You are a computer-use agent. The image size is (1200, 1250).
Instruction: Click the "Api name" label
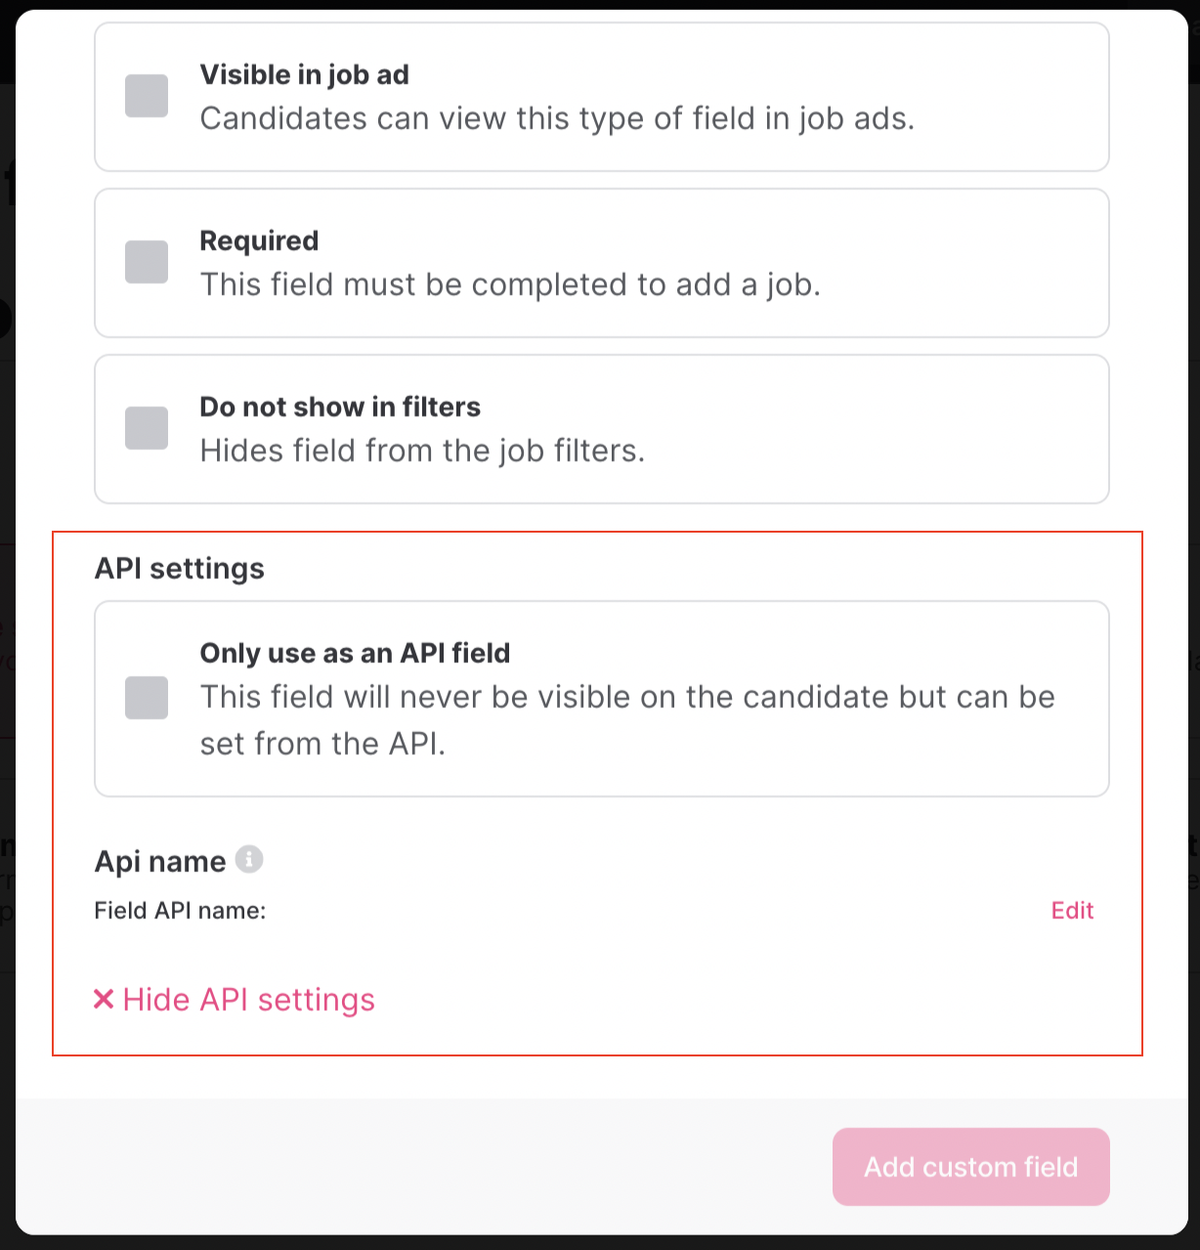160,861
